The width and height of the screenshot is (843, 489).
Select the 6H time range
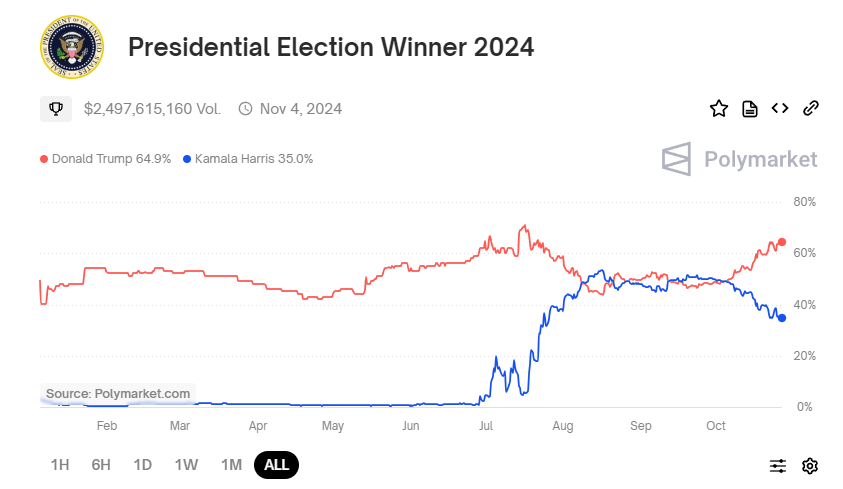(101, 464)
